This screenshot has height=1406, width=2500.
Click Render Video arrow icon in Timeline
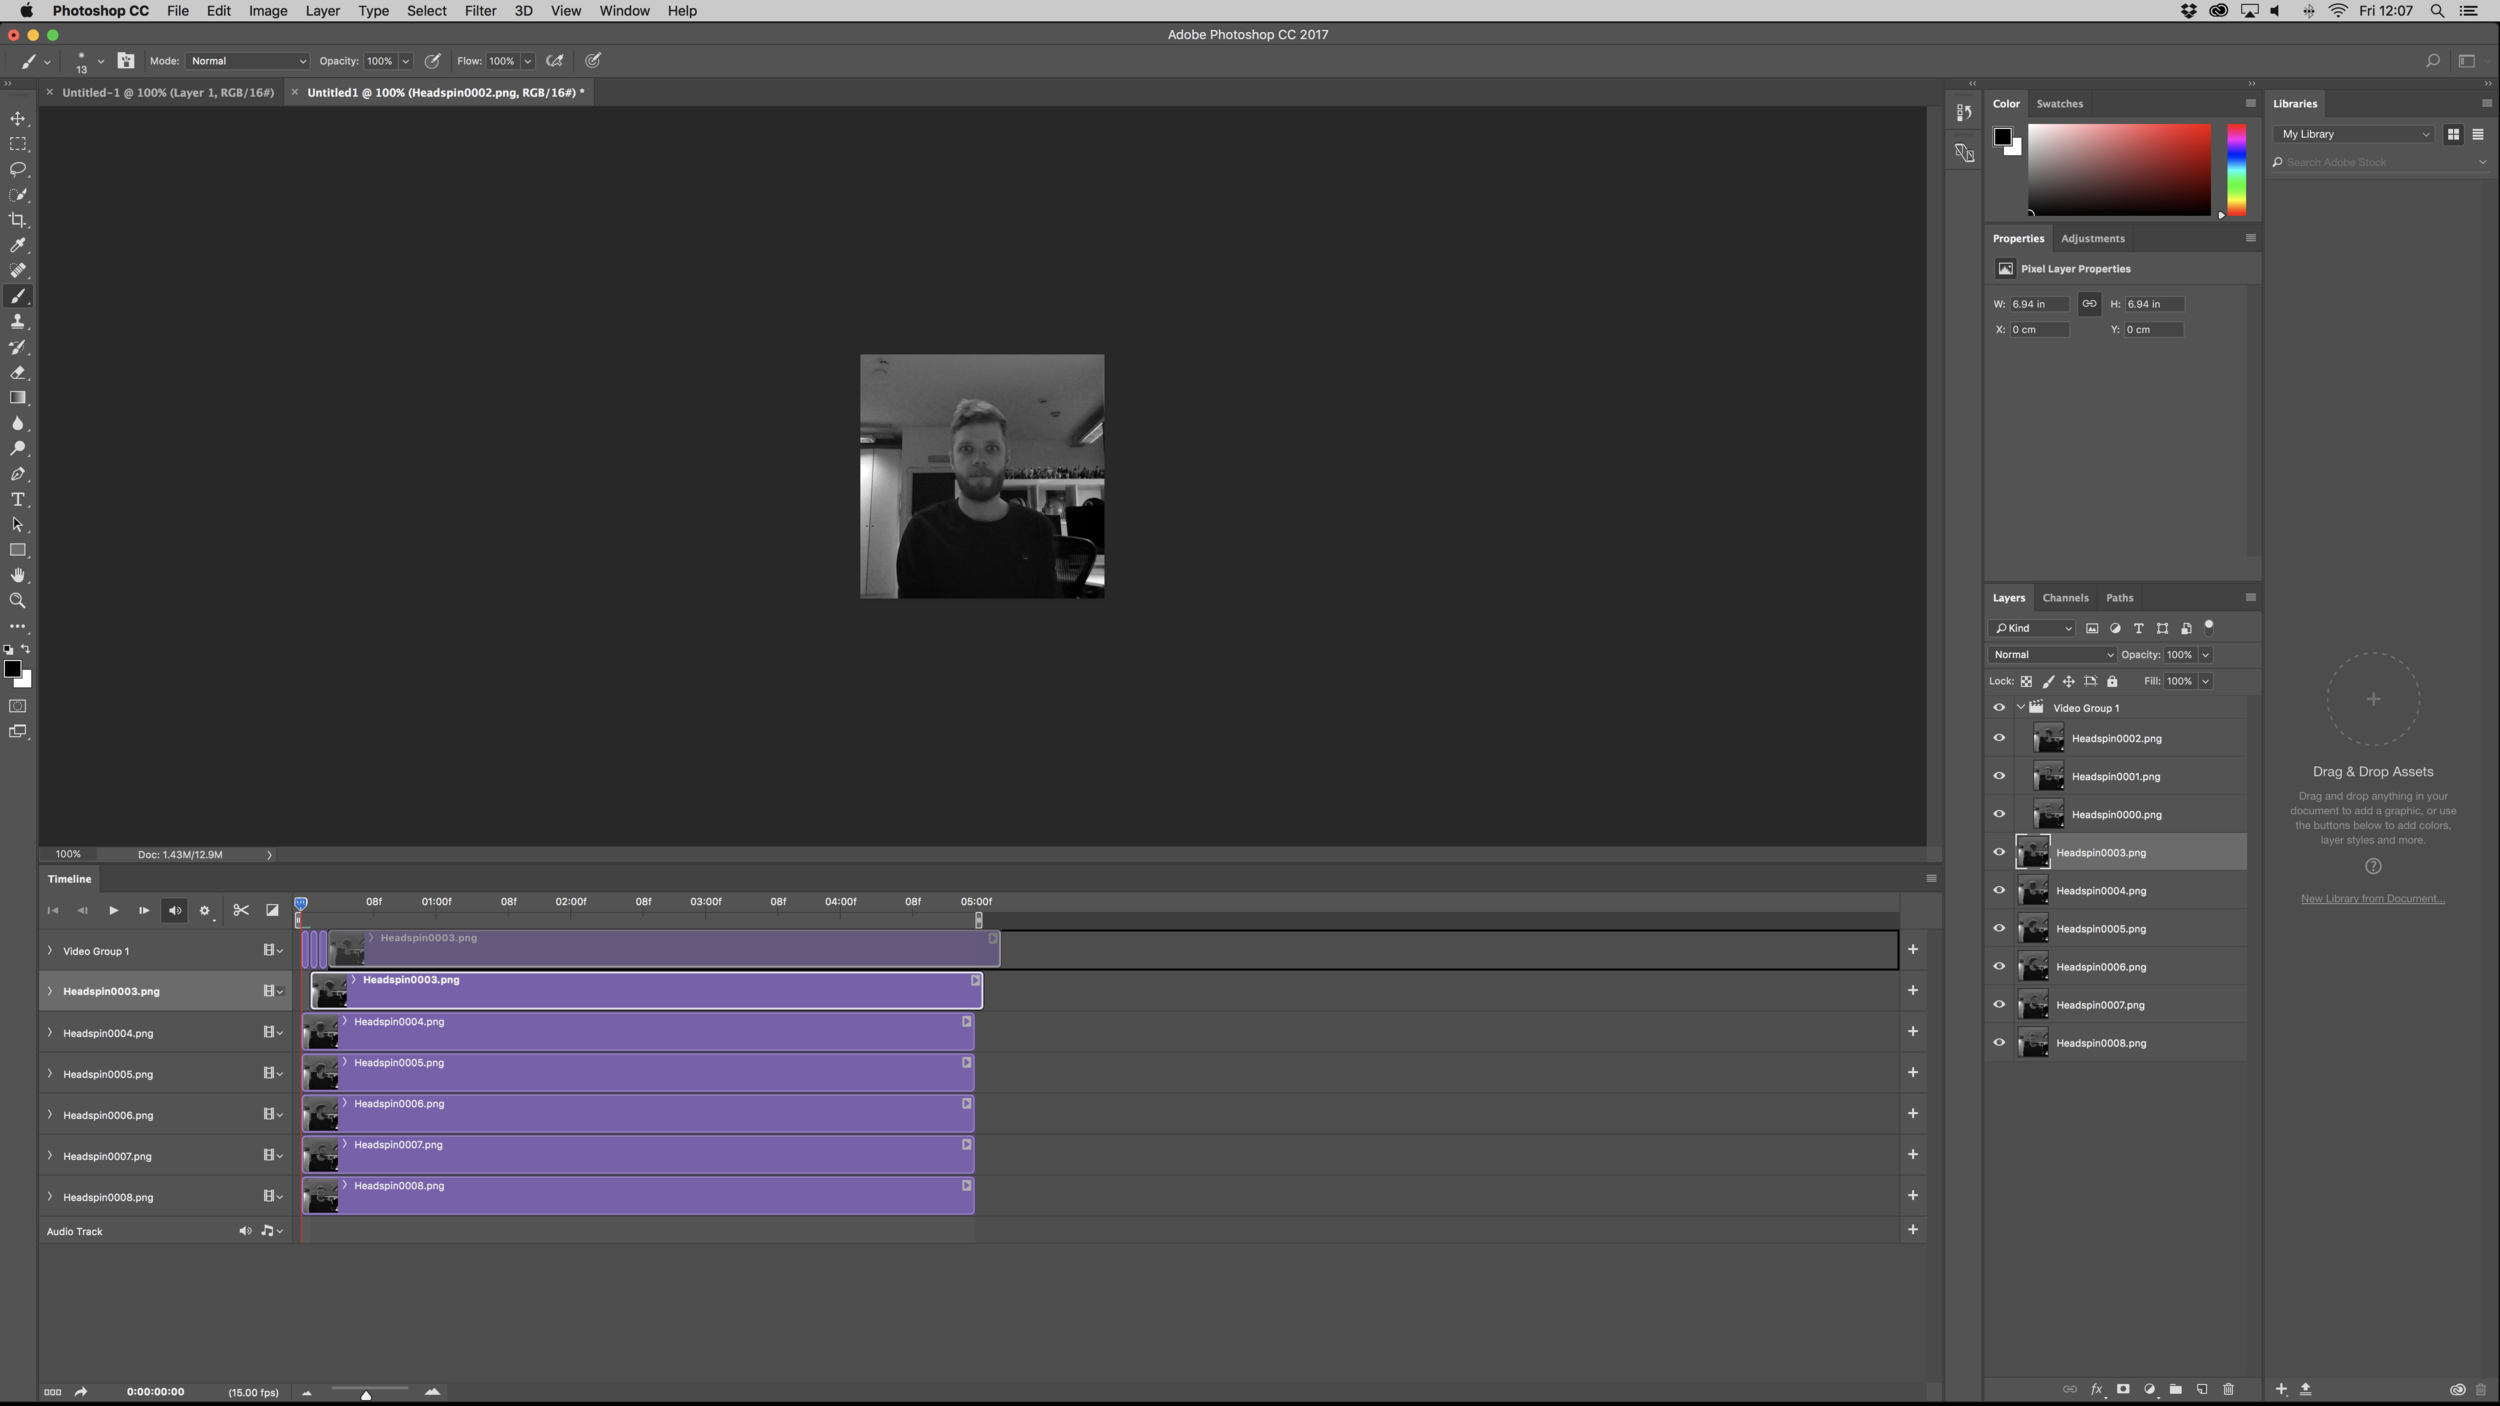pos(81,1391)
